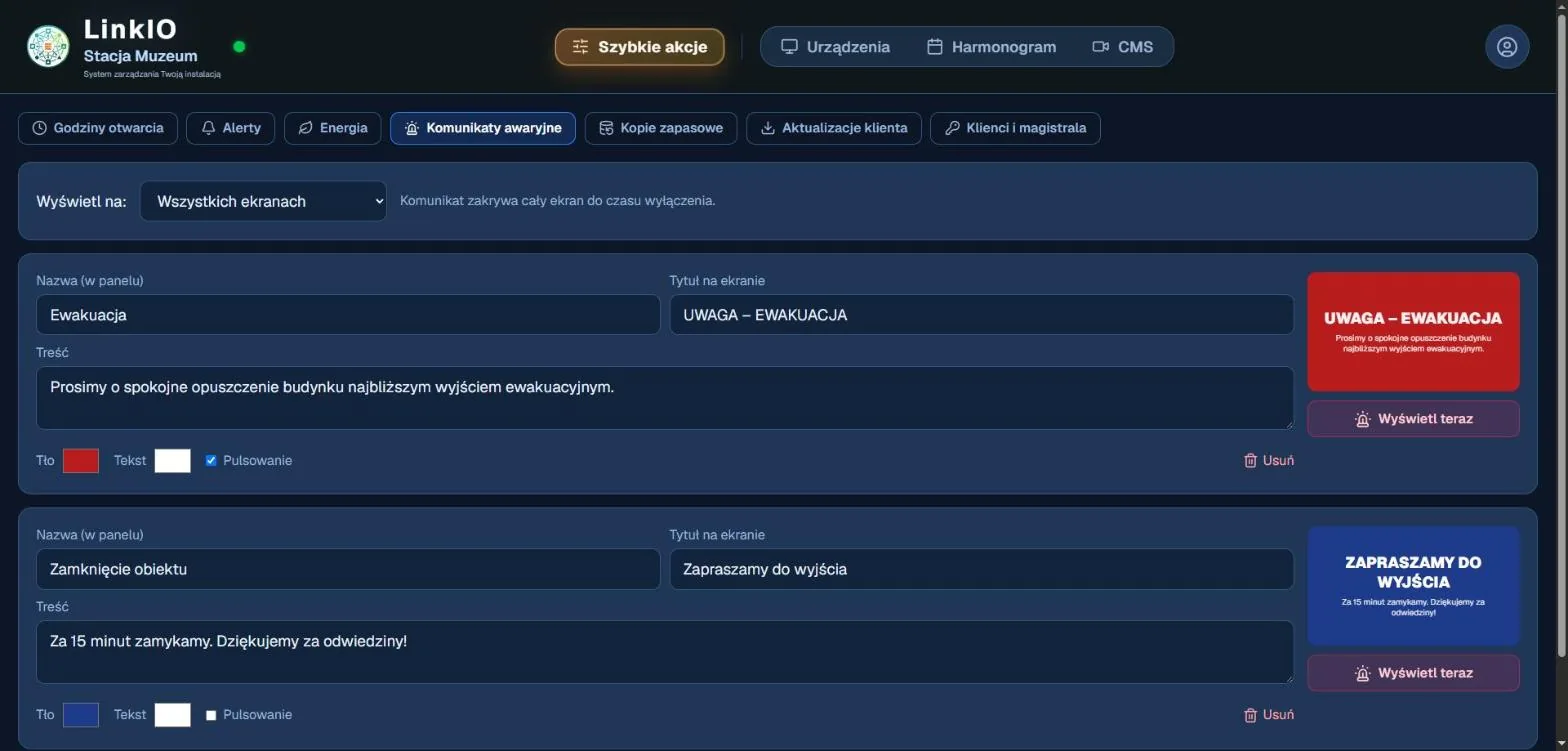The image size is (1568, 751).
Task: Navigate to Urządzenia section
Action: [x=835, y=47]
